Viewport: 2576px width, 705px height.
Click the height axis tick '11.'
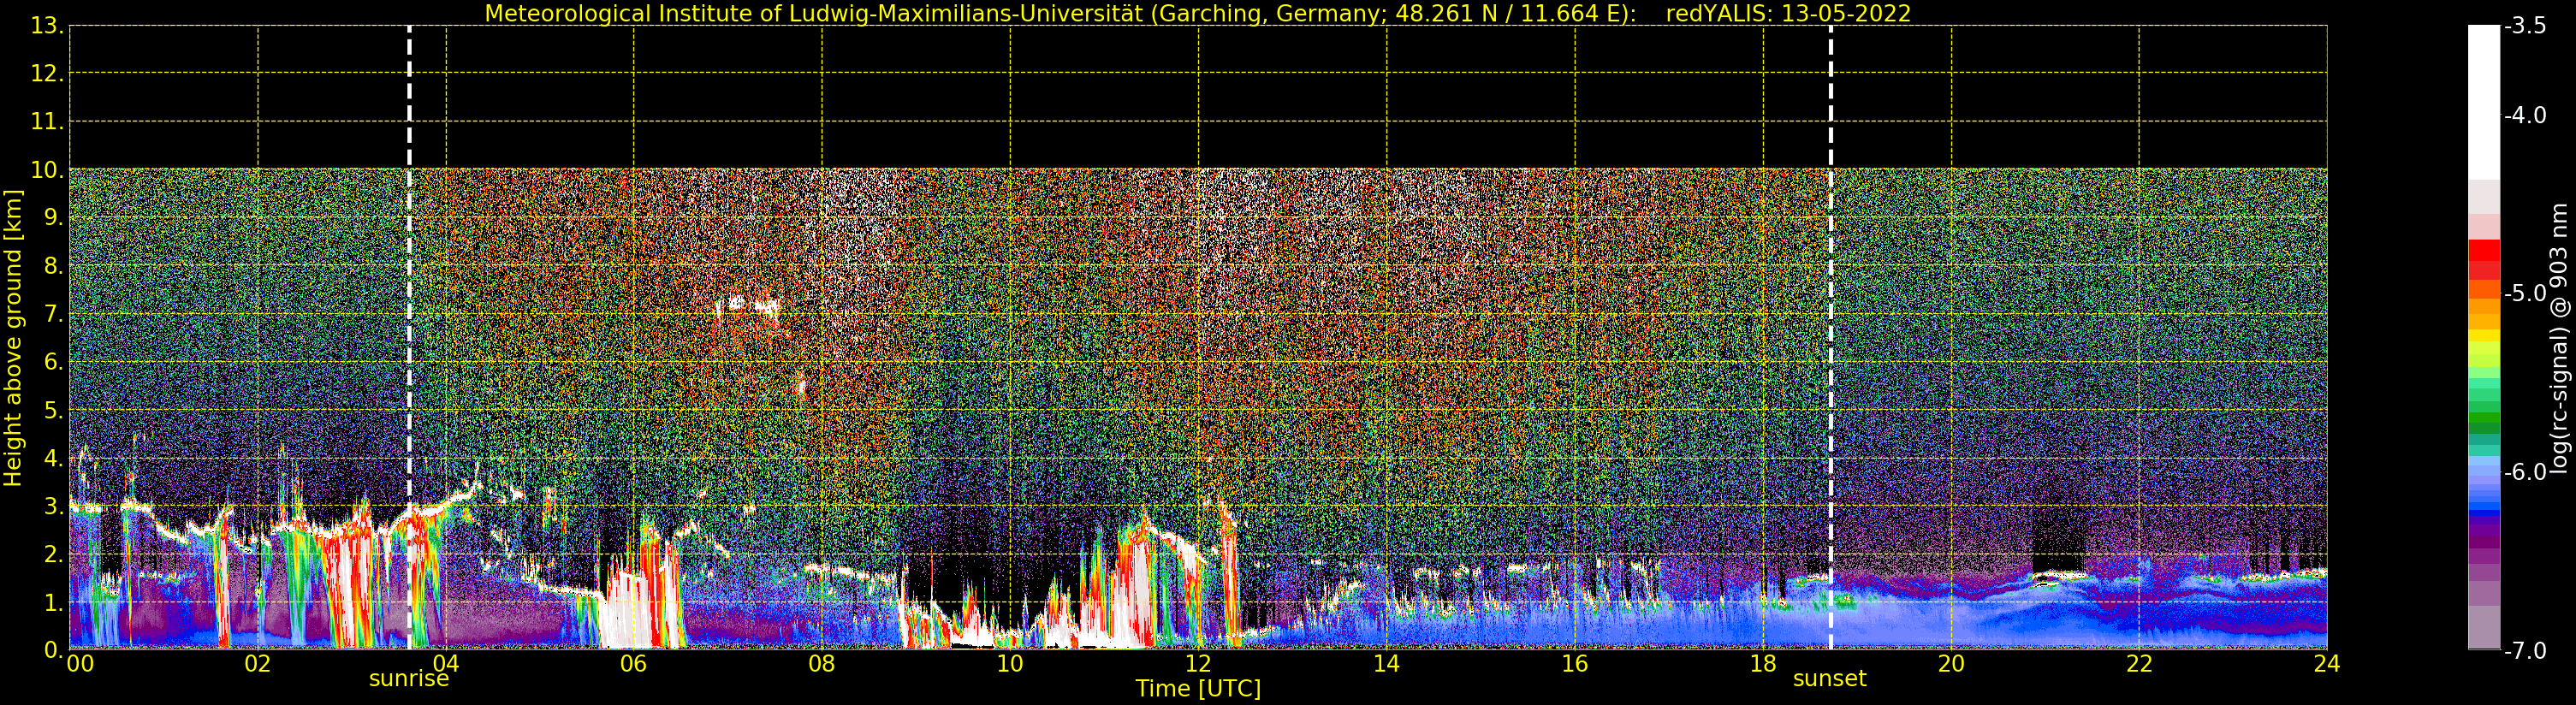tap(47, 122)
